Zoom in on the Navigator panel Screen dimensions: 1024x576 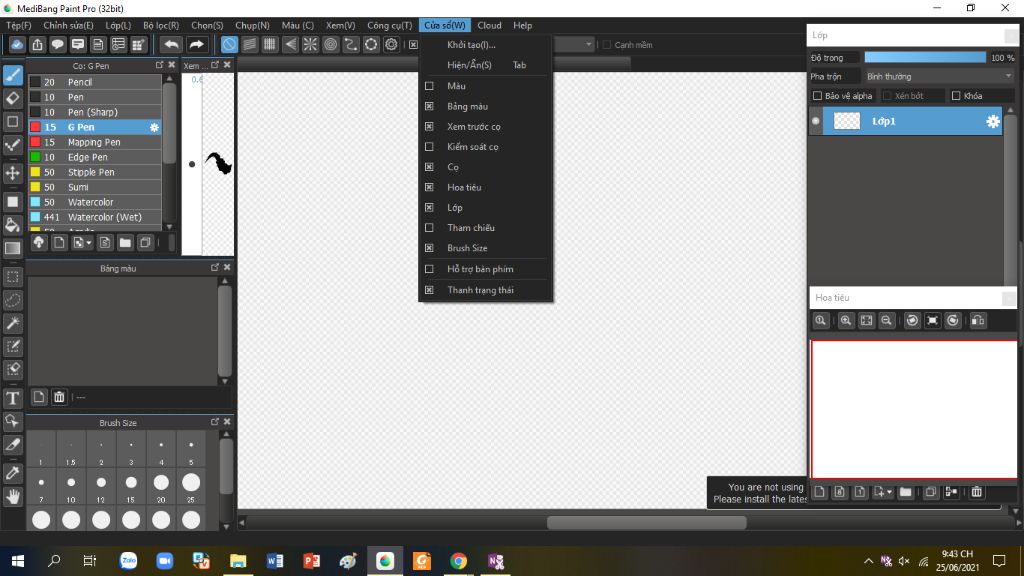pos(846,320)
